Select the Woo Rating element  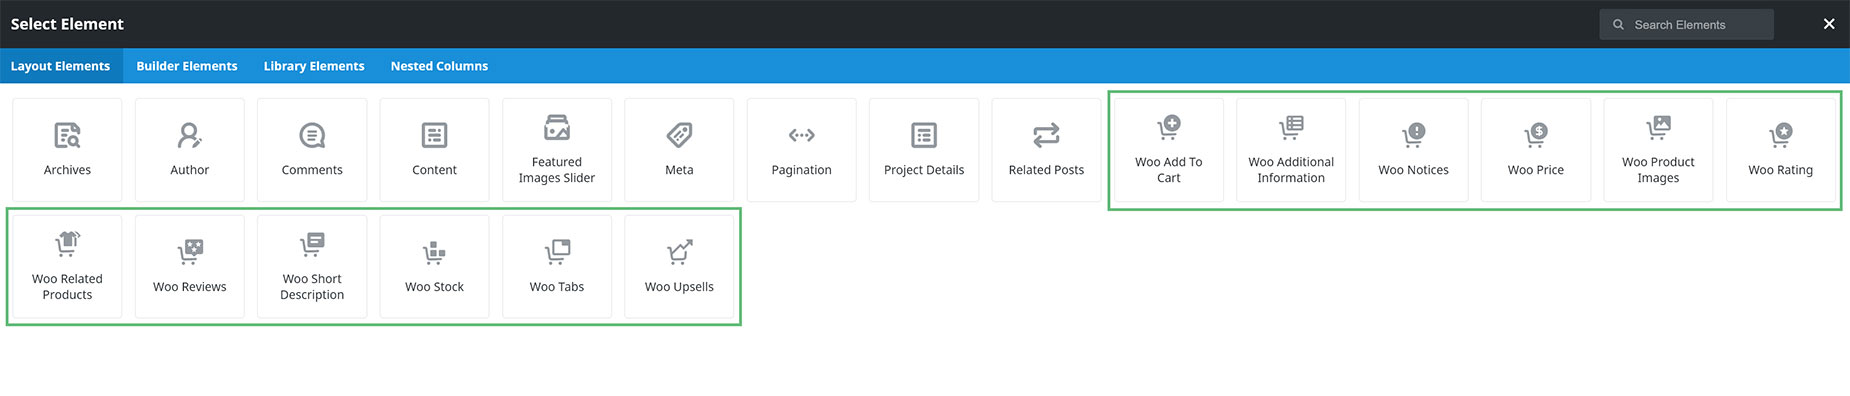click(x=1781, y=150)
